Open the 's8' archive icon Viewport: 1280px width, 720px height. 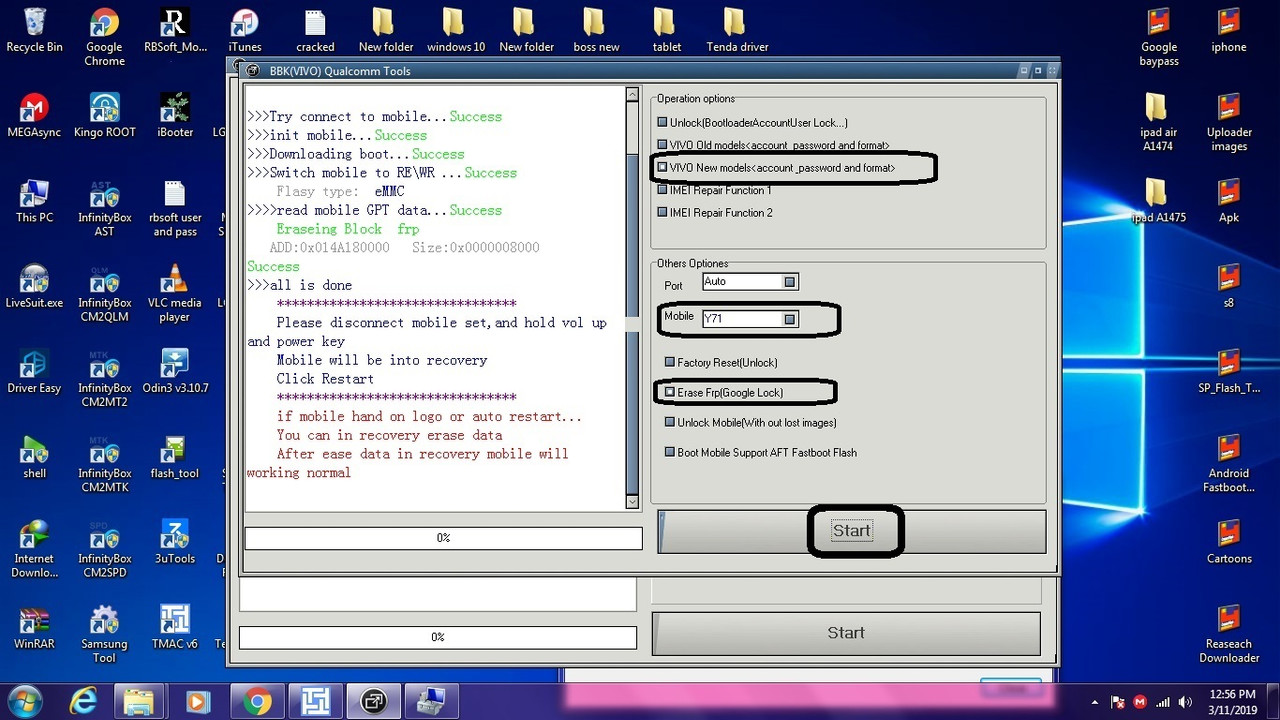(1229, 286)
